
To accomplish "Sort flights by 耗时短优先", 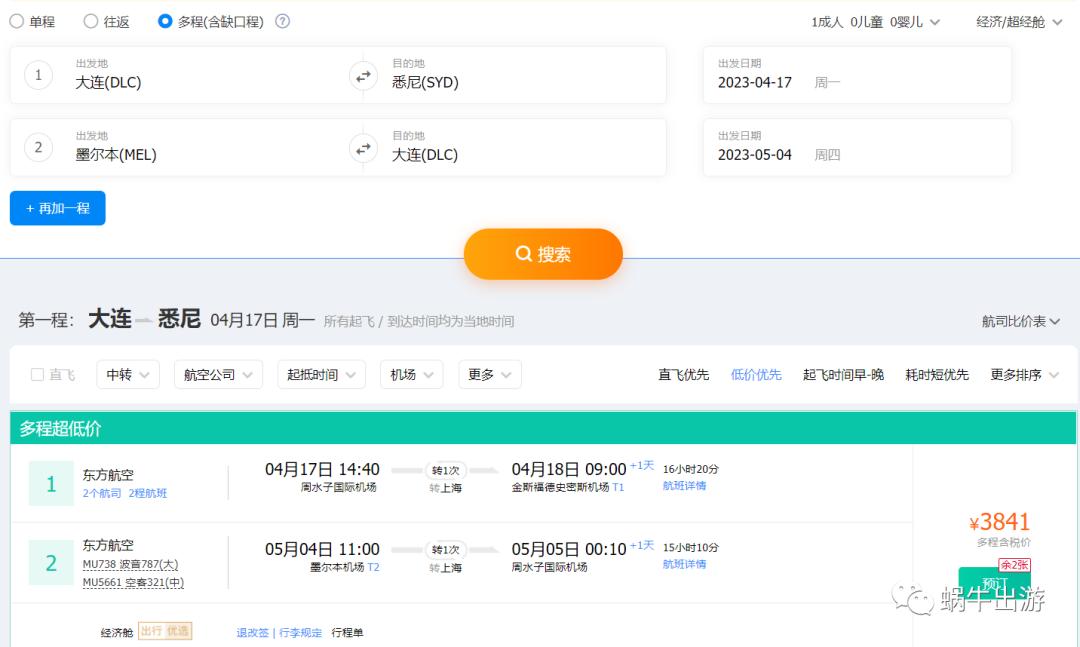I will click(x=936, y=374).
